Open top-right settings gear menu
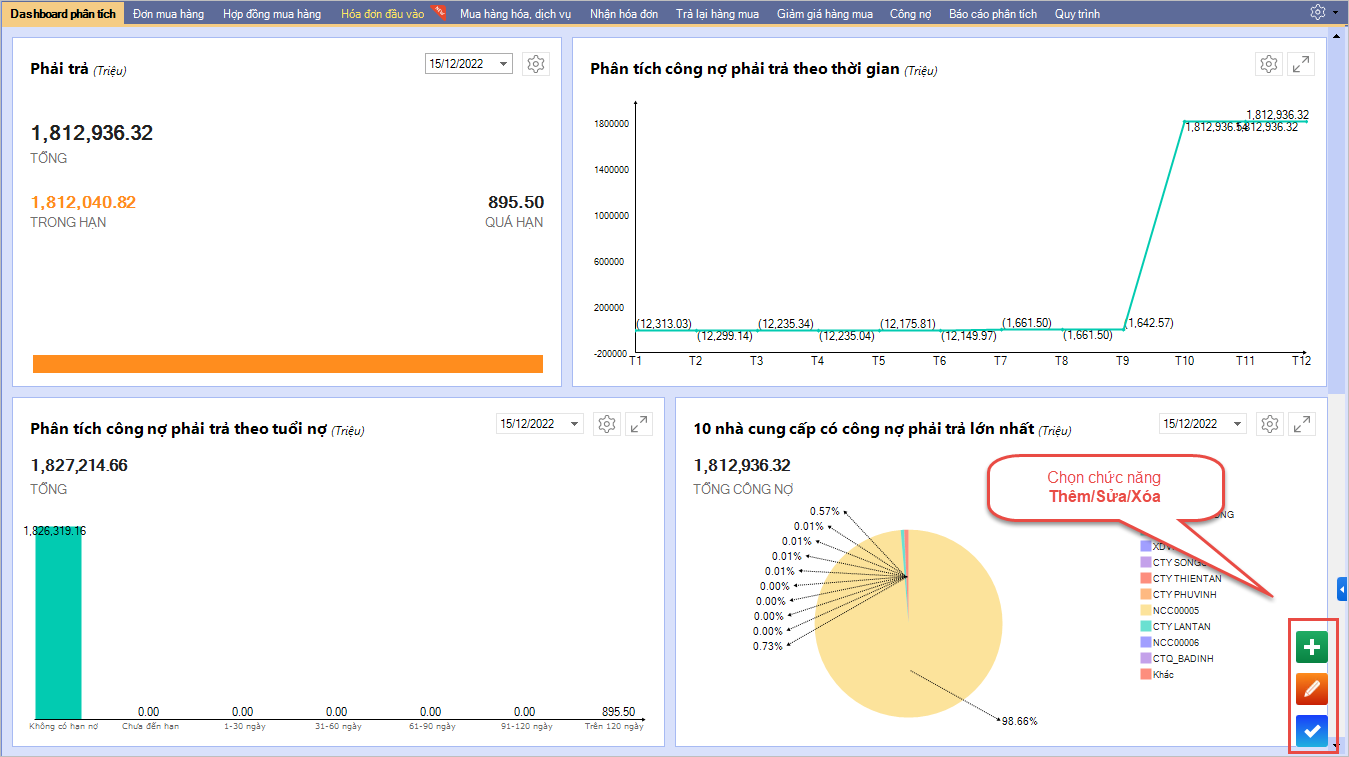Image resolution: width=1349 pixels, height=757 pixels. point(1320,12)
